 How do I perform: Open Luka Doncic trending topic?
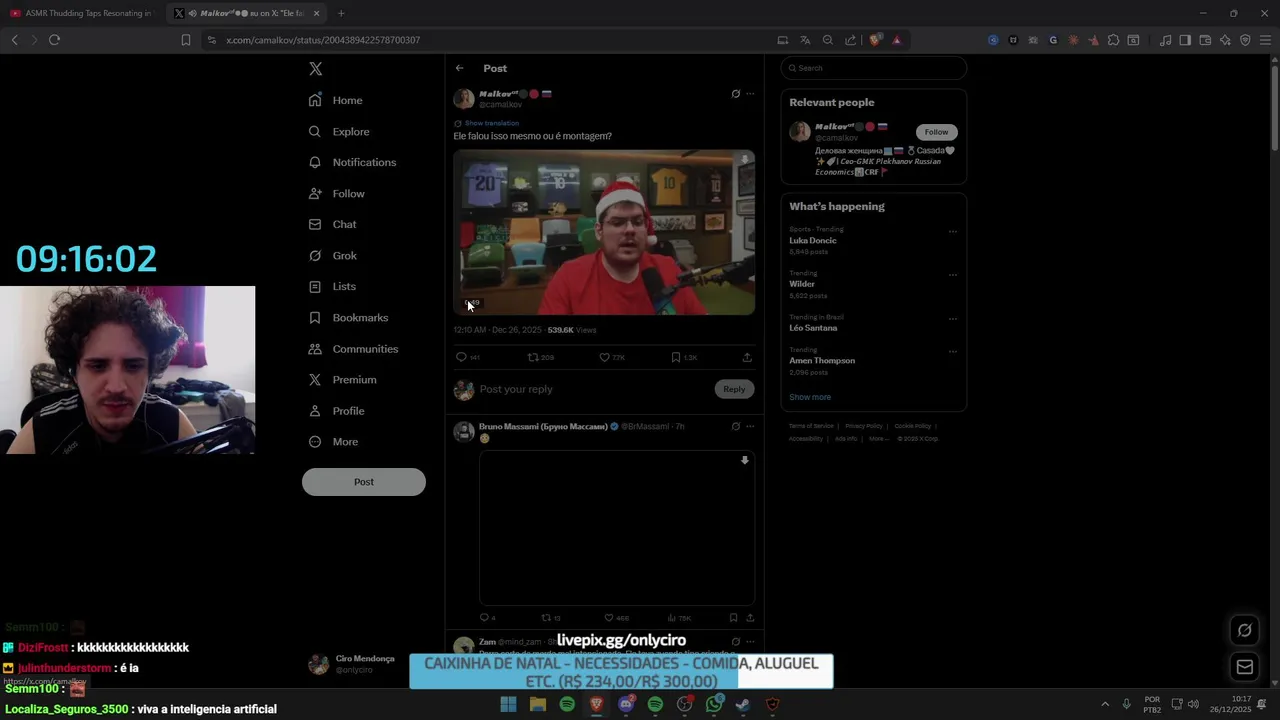pyautogui.click(x=813, y=240)
